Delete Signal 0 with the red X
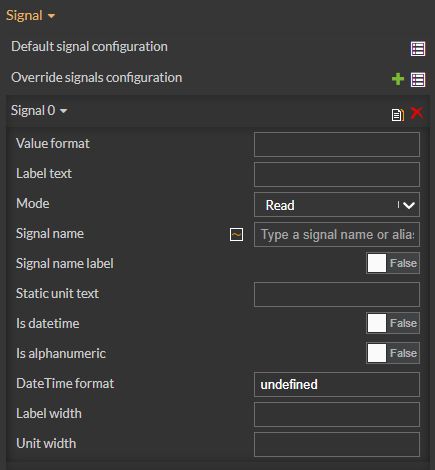 click(417, 113)
